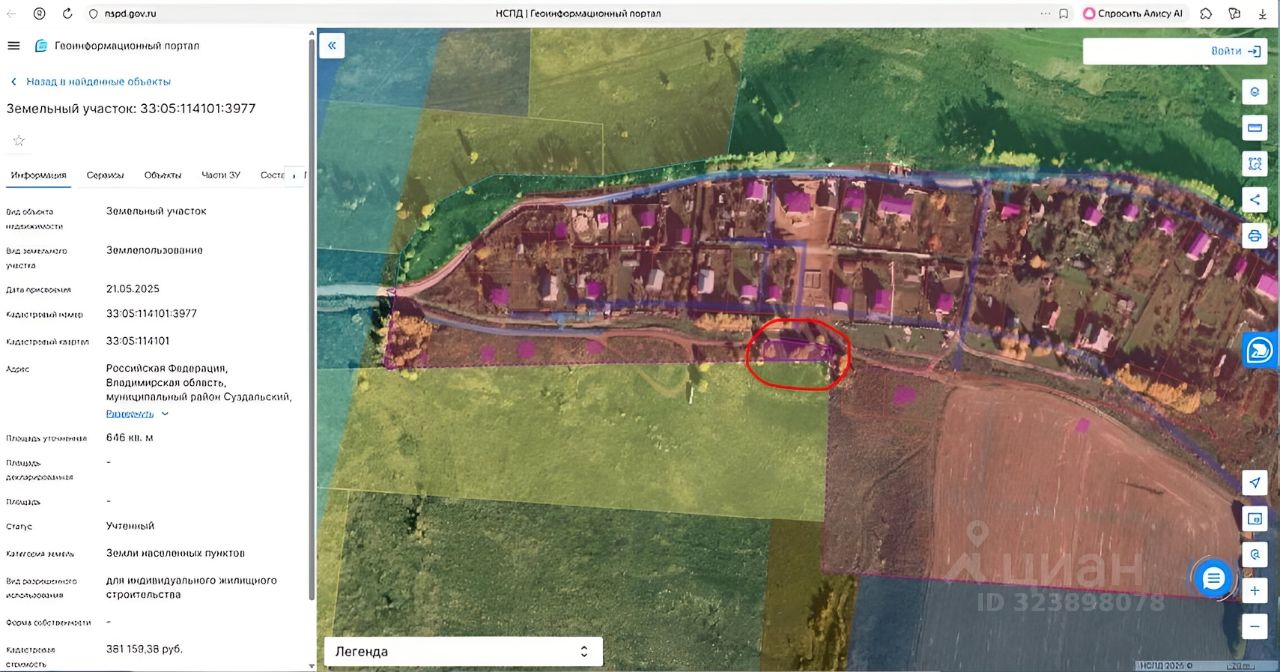
Task: Open the blue chat support bubble
Action: pyautogui.click(x=1214, y=577)
